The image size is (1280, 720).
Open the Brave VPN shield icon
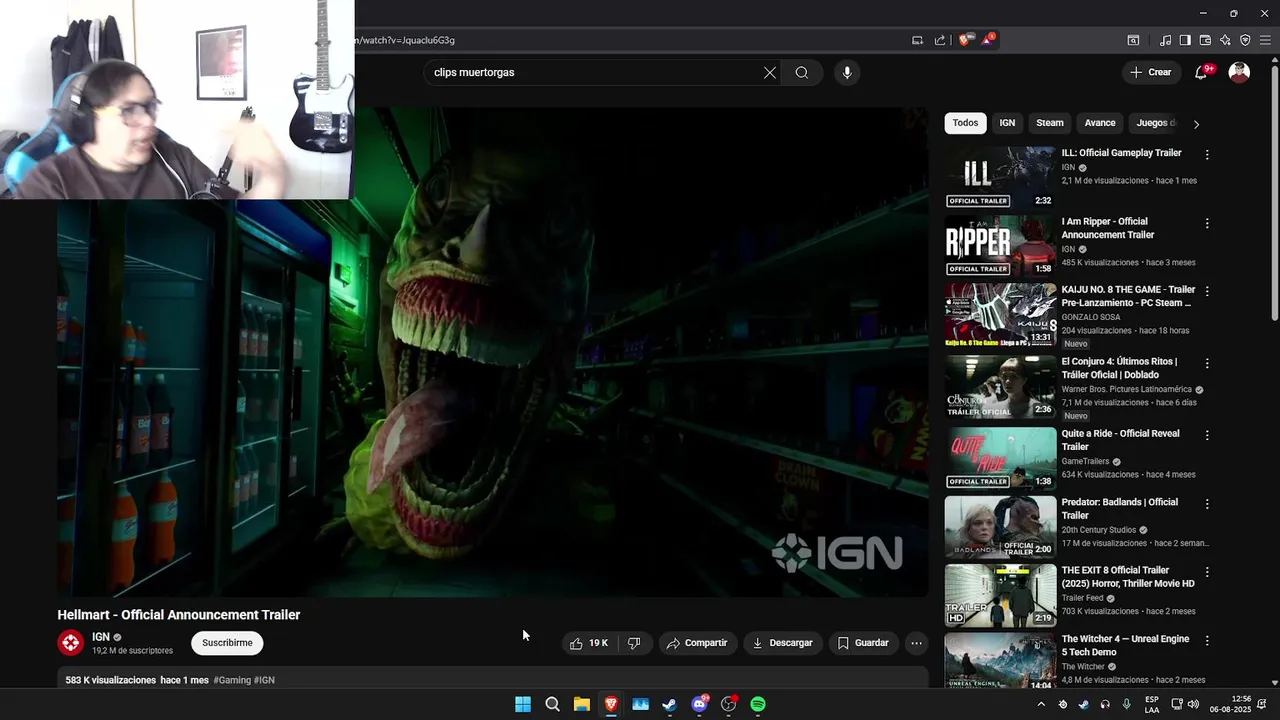[x=1245, y=40]
